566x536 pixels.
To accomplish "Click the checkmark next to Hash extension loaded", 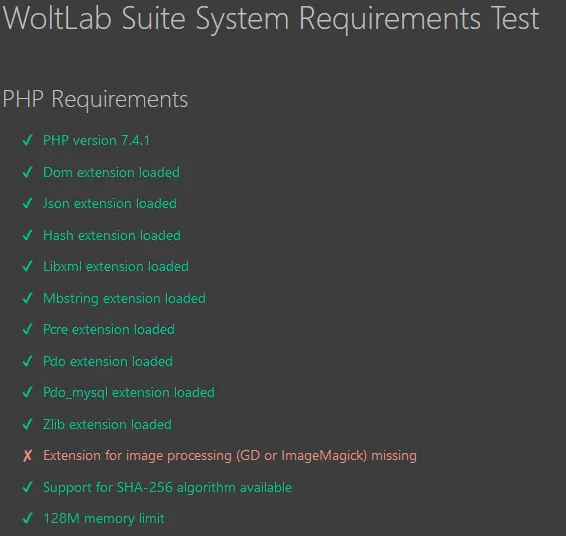I will click(27, 235).
